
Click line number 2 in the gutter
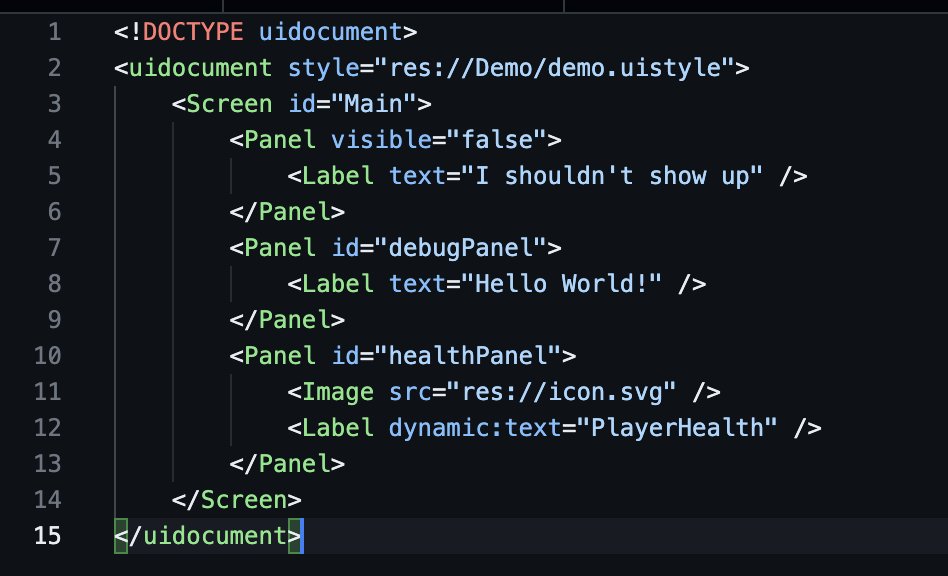coord(54,68)
